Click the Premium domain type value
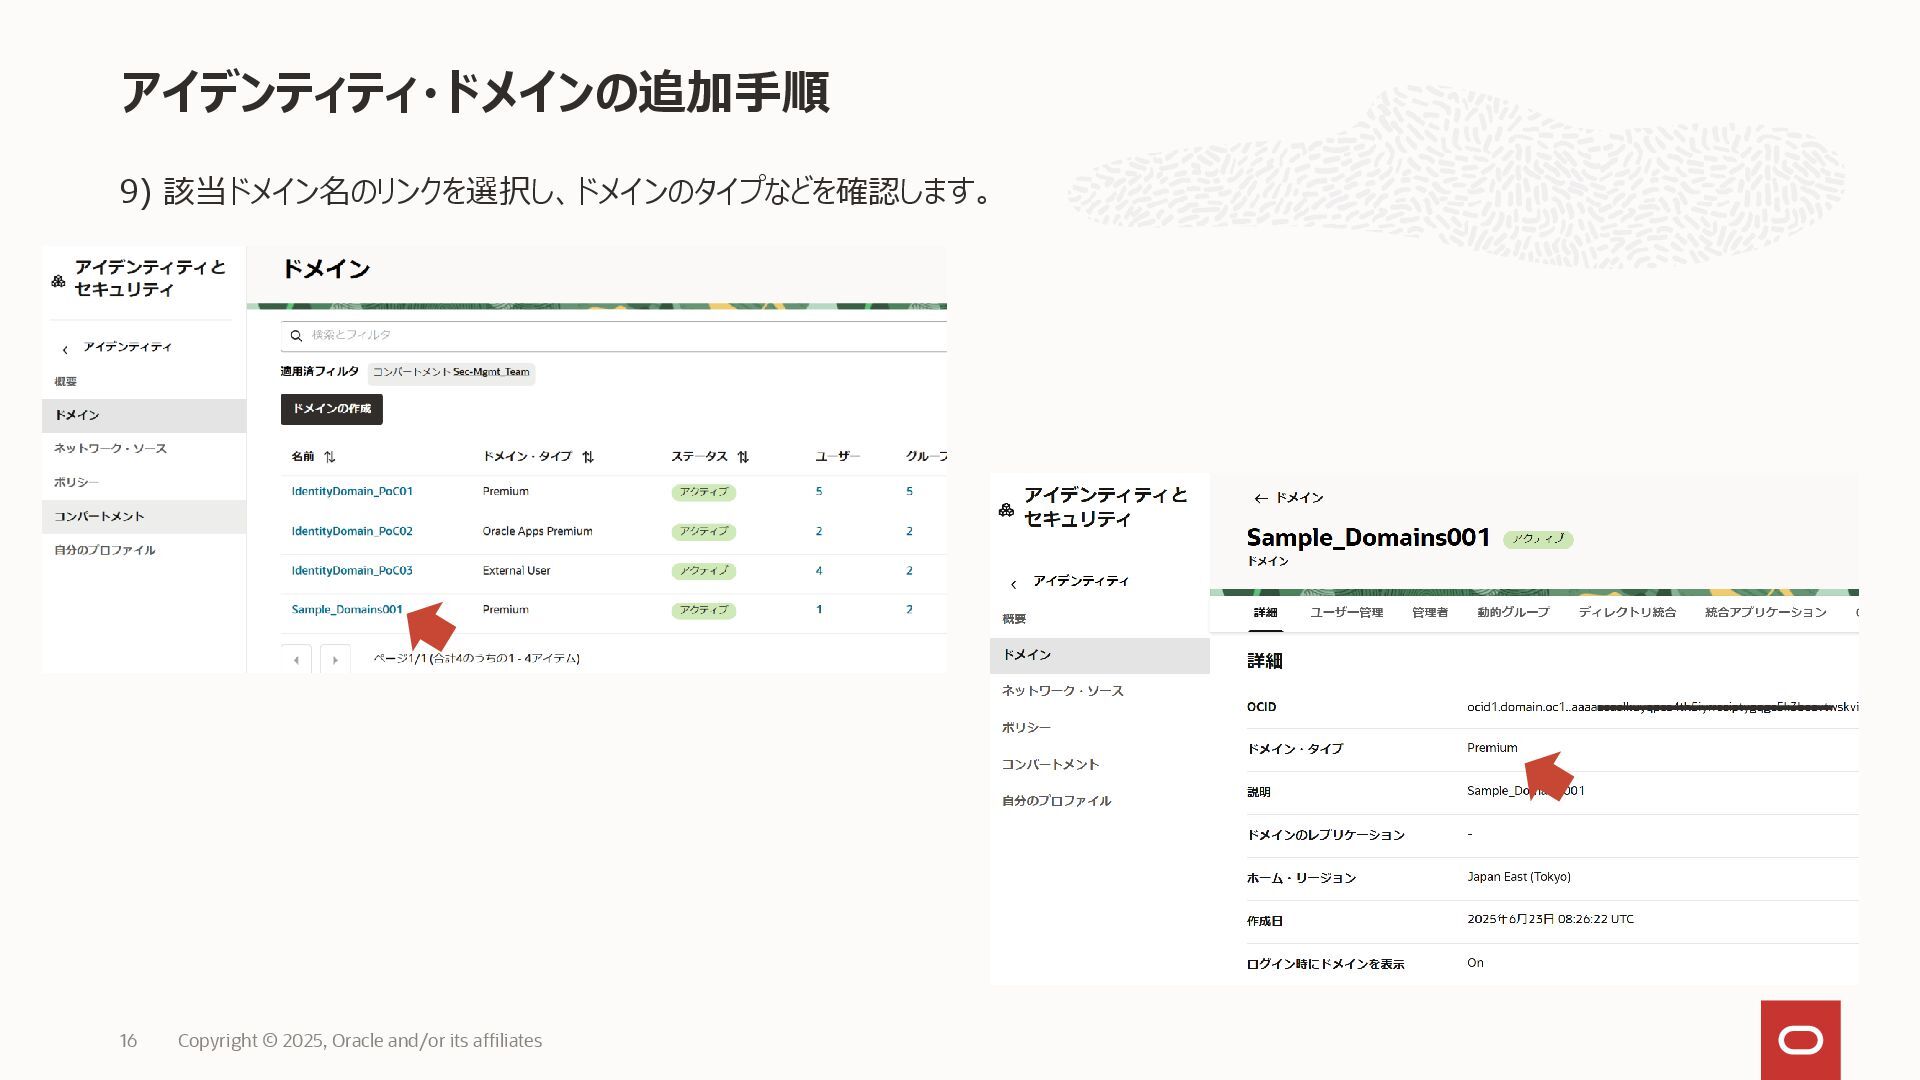 1492,748
